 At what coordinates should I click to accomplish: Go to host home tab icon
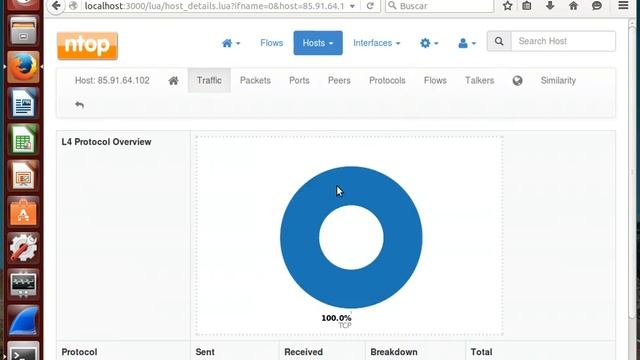click(x=173, y=80)
